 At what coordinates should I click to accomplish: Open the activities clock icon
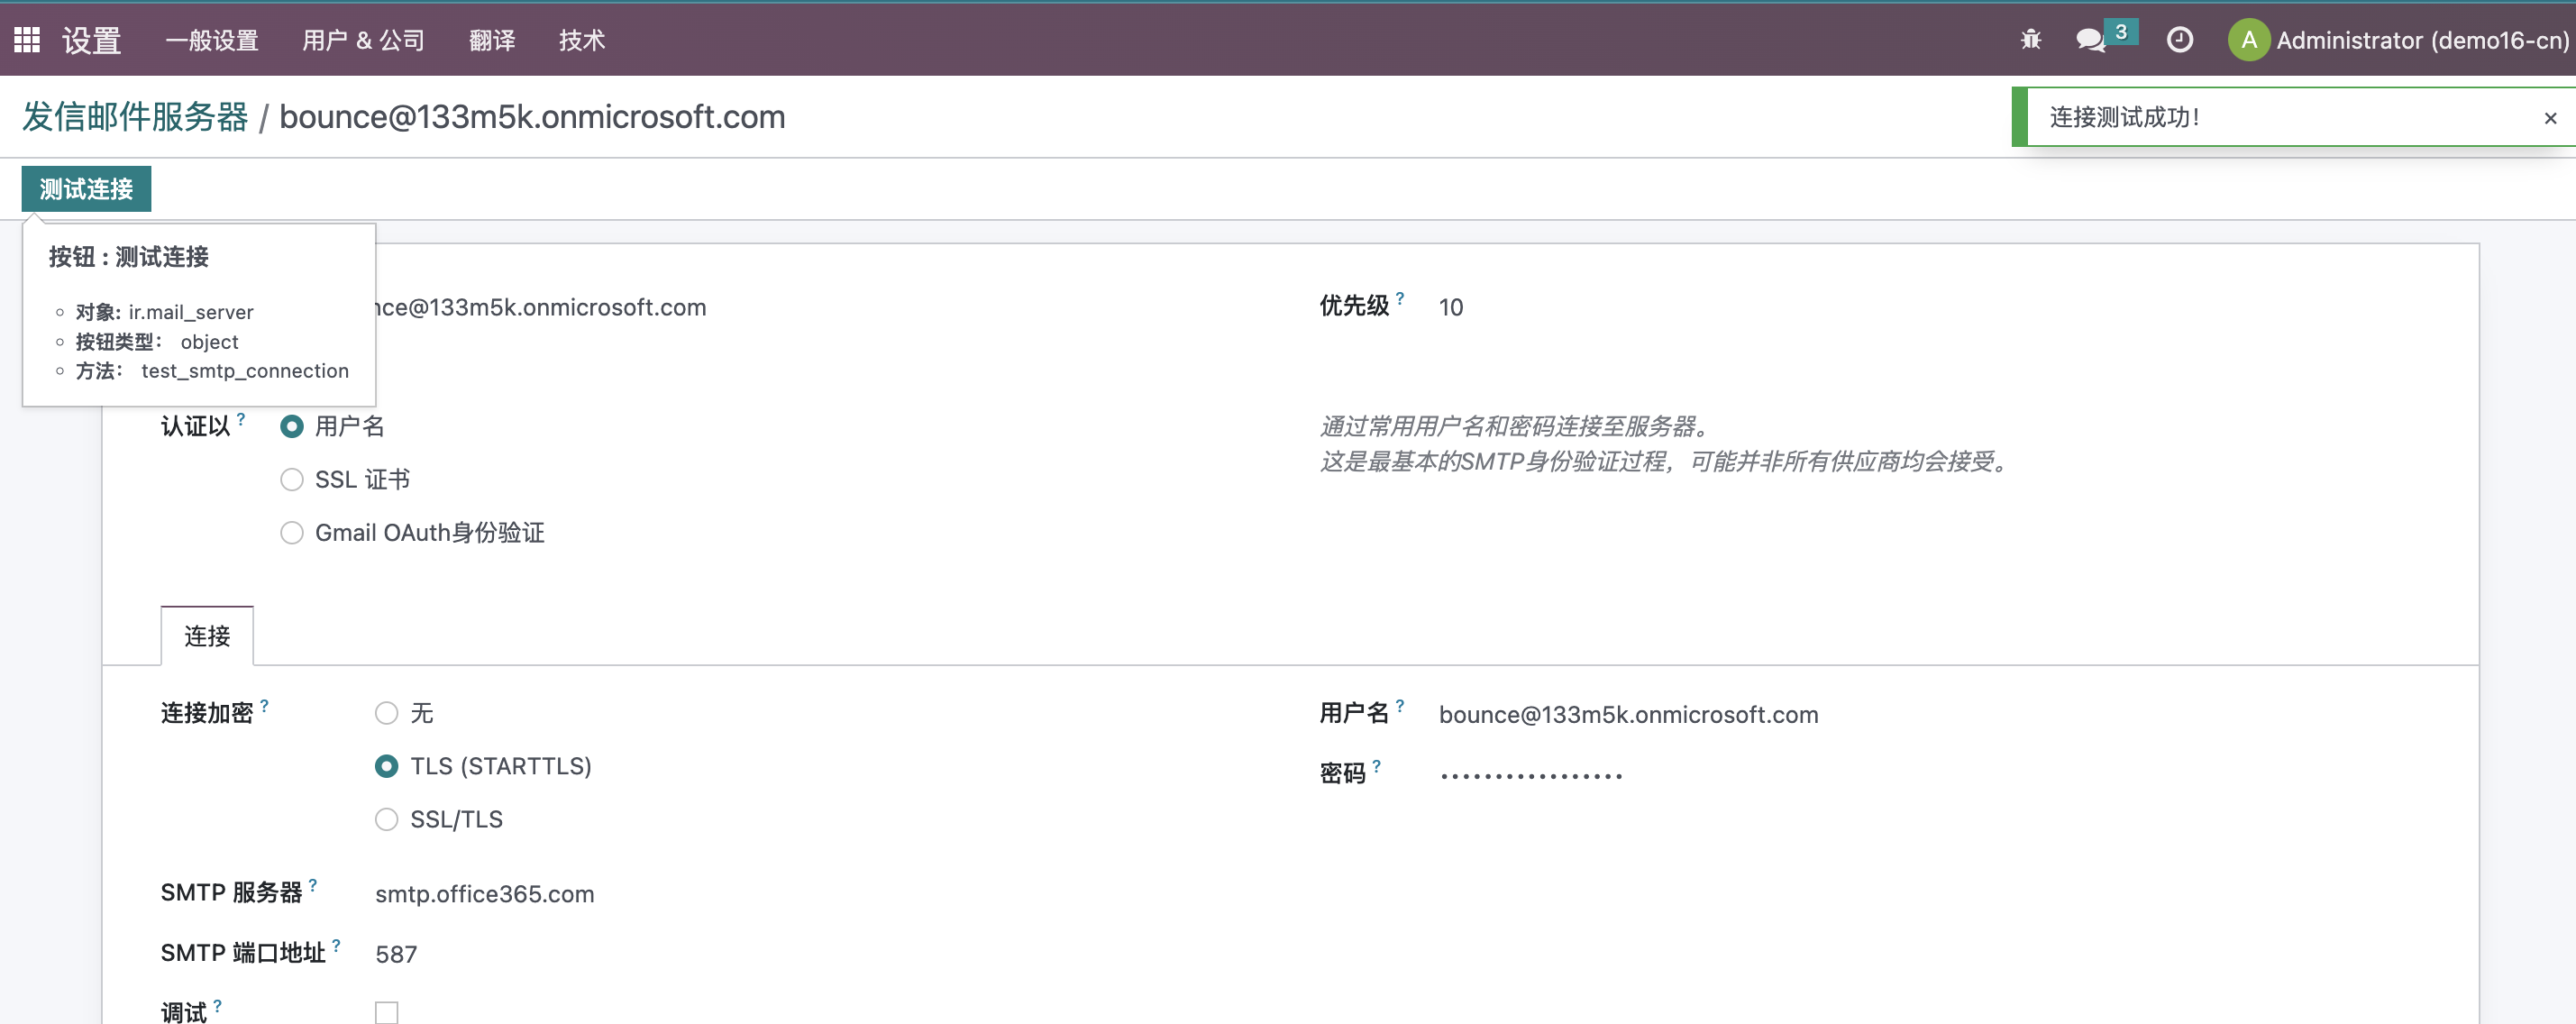coord(2179,40)
